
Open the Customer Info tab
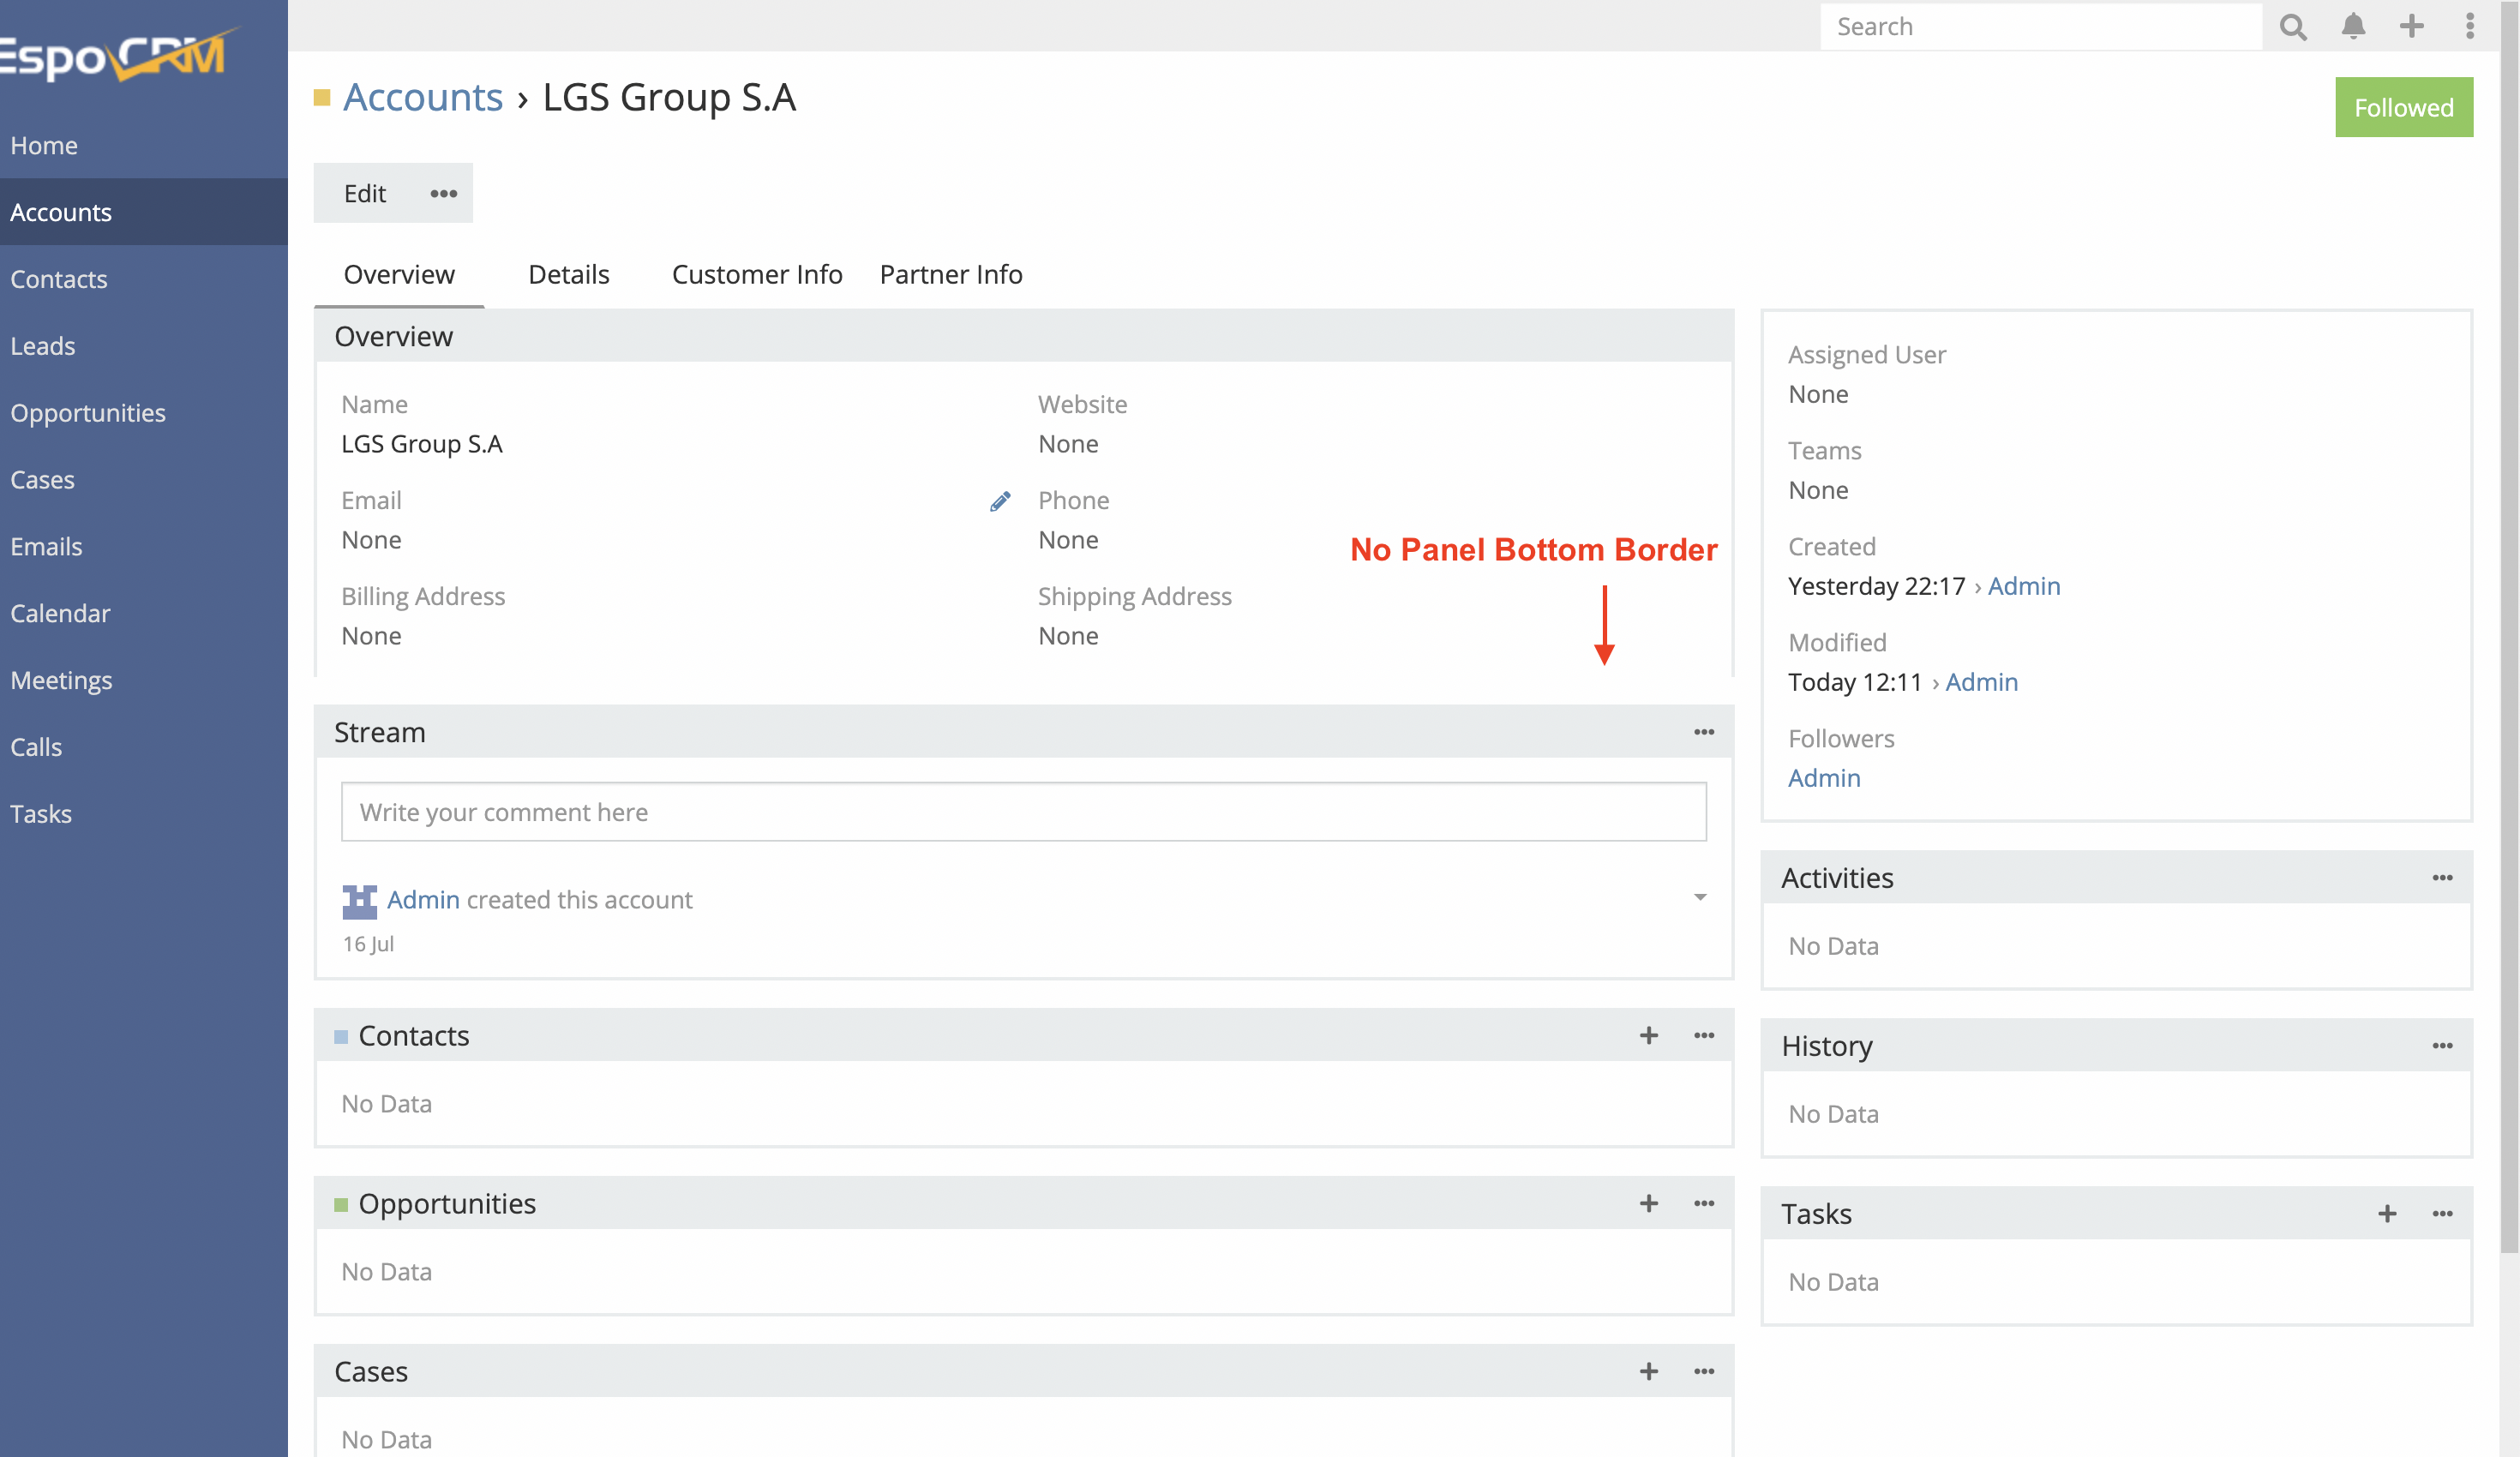pyautogui.click(x=757, y=274)
